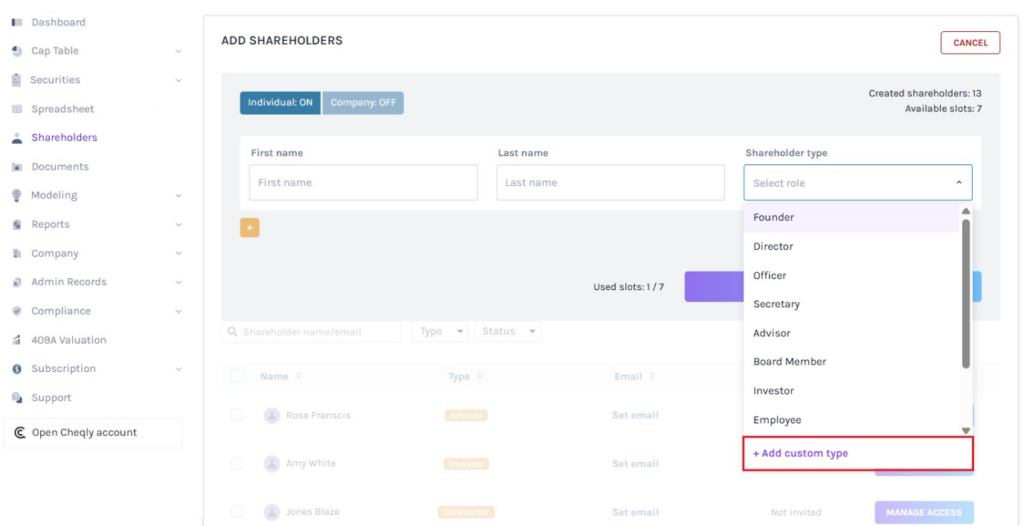The height and width of the screenshot is (526, 1024).
Task: Expand the Reports menu chevron
Action: click(x=178, y=225)
